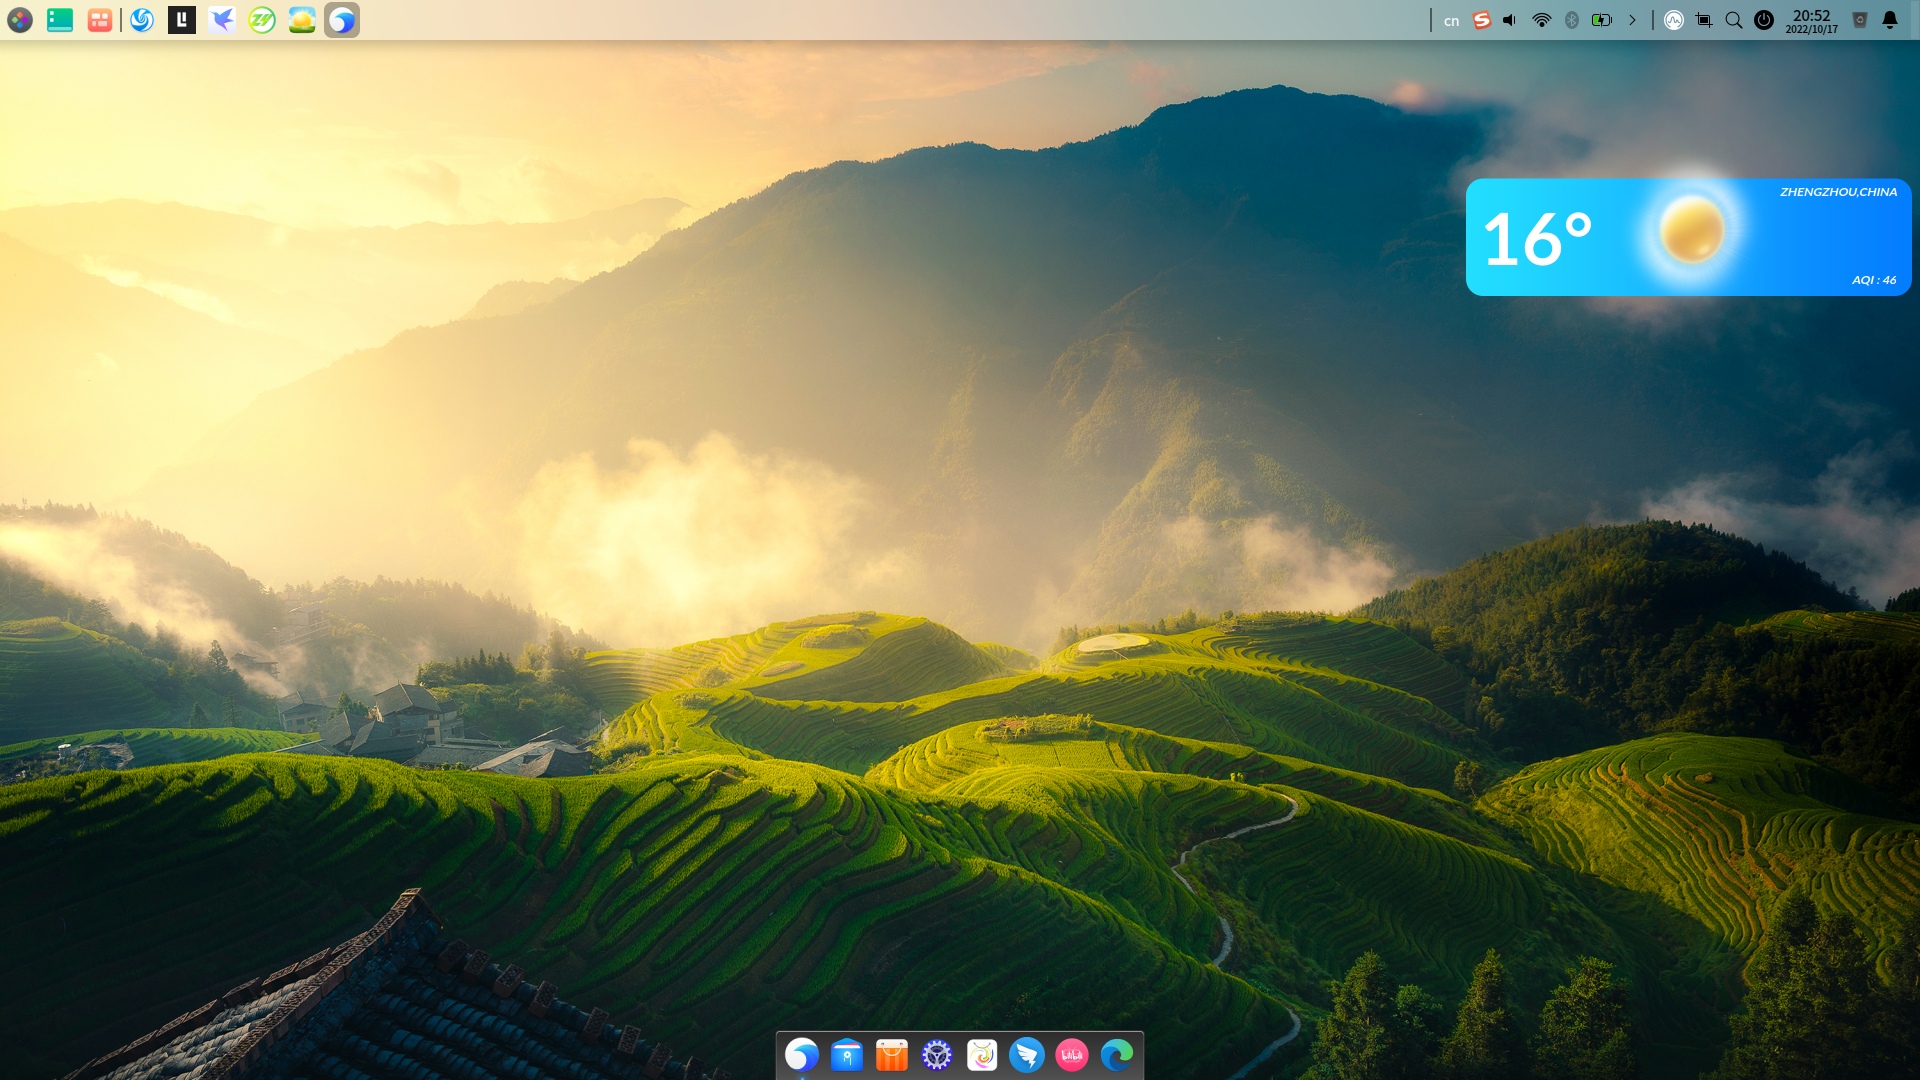The image size is (1920, 1080).
Task: Click the volume speaker tray icon
Action: (x=1511, y=20)
